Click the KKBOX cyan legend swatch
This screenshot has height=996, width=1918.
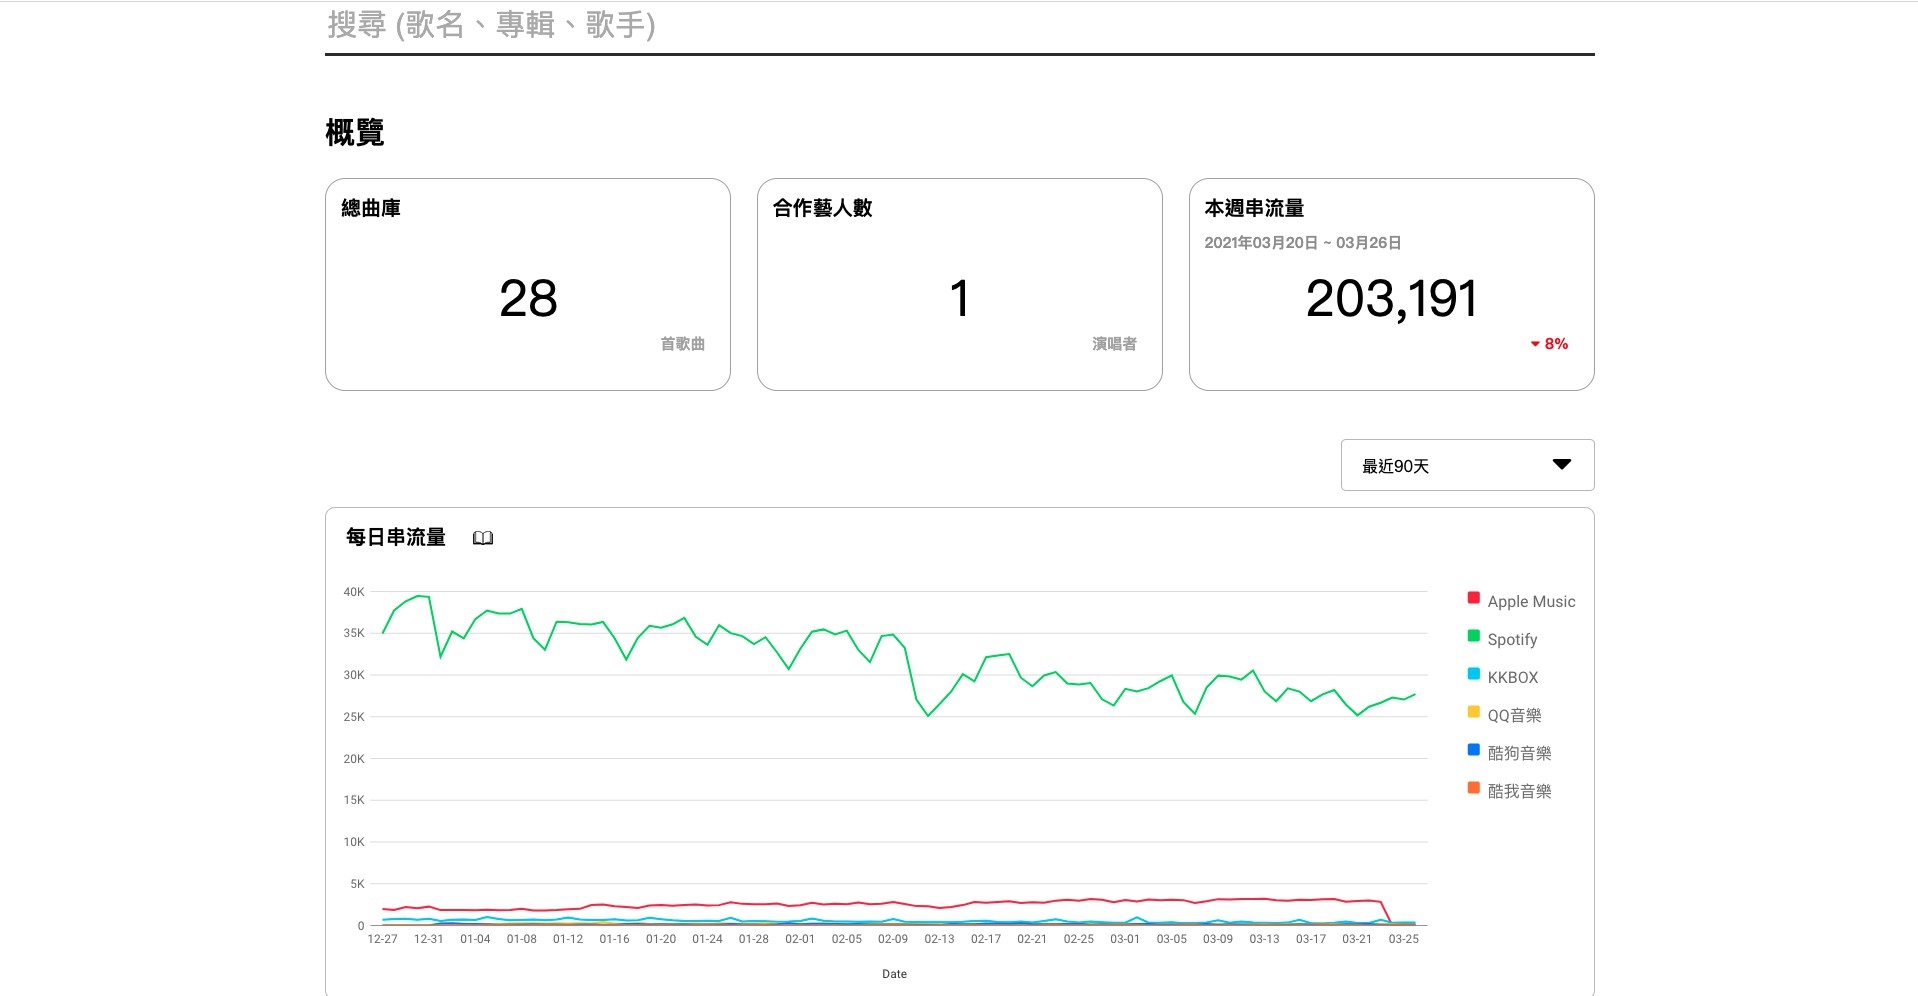[1473, 674]
